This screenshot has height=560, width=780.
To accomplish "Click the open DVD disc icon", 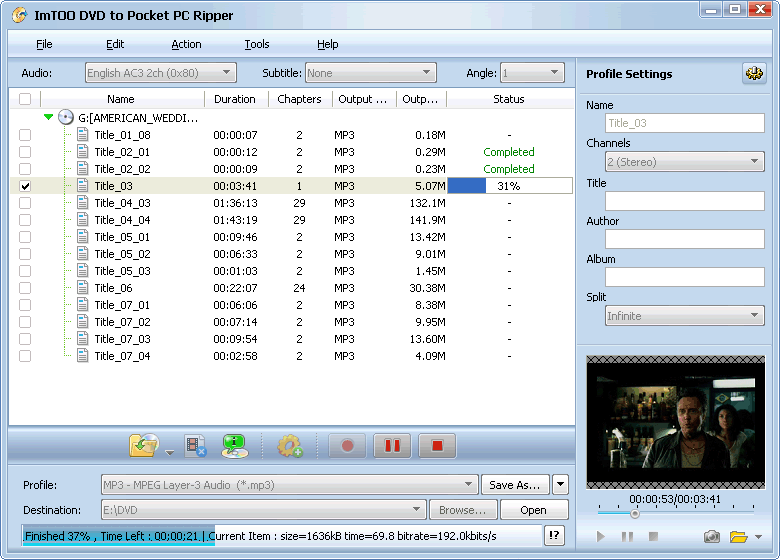I will 144,446.
